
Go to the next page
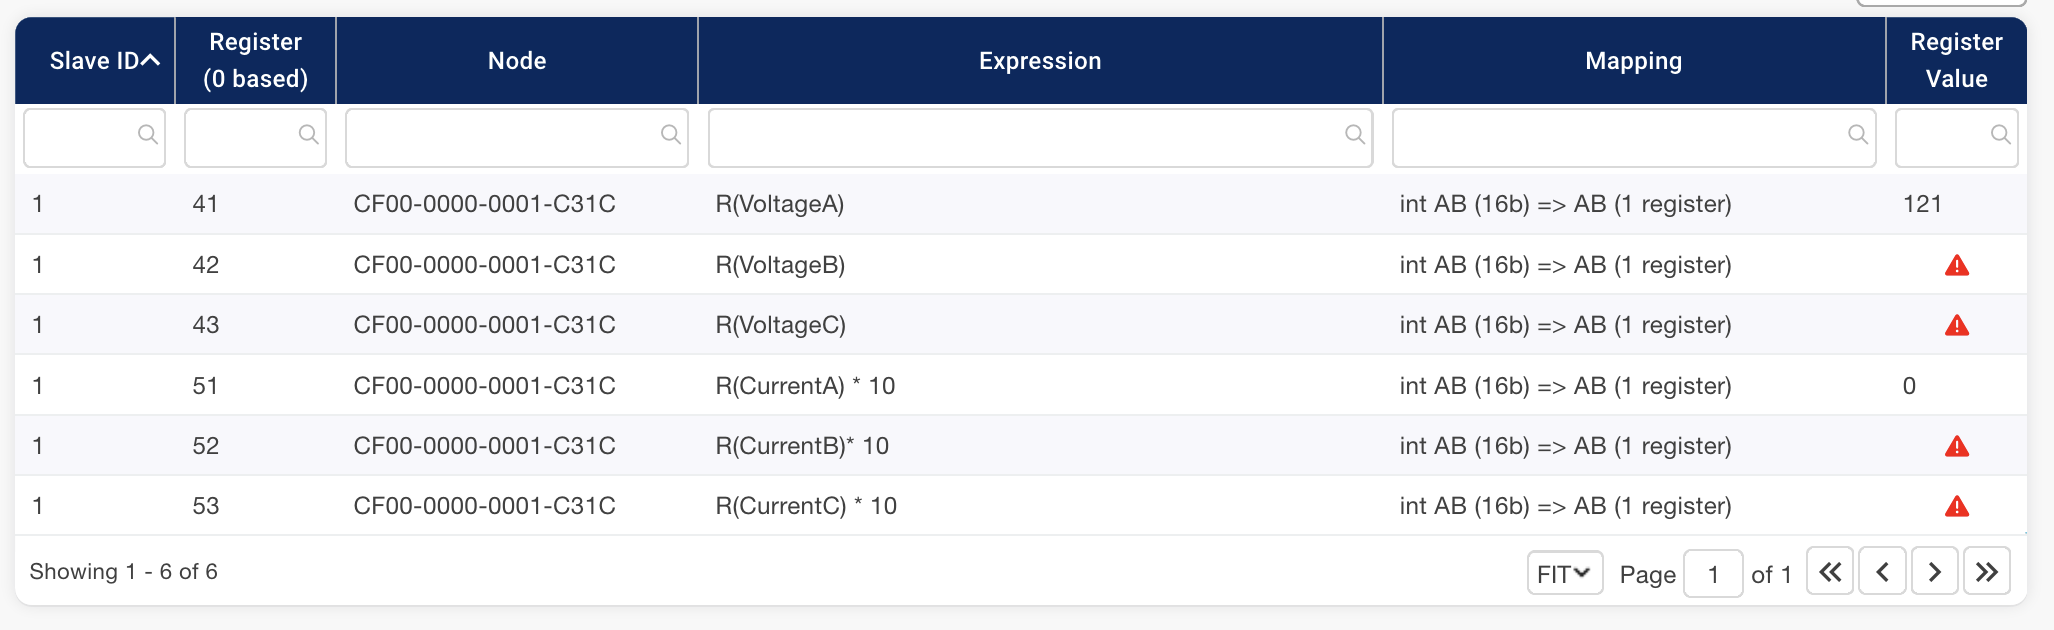(1934, 572)
